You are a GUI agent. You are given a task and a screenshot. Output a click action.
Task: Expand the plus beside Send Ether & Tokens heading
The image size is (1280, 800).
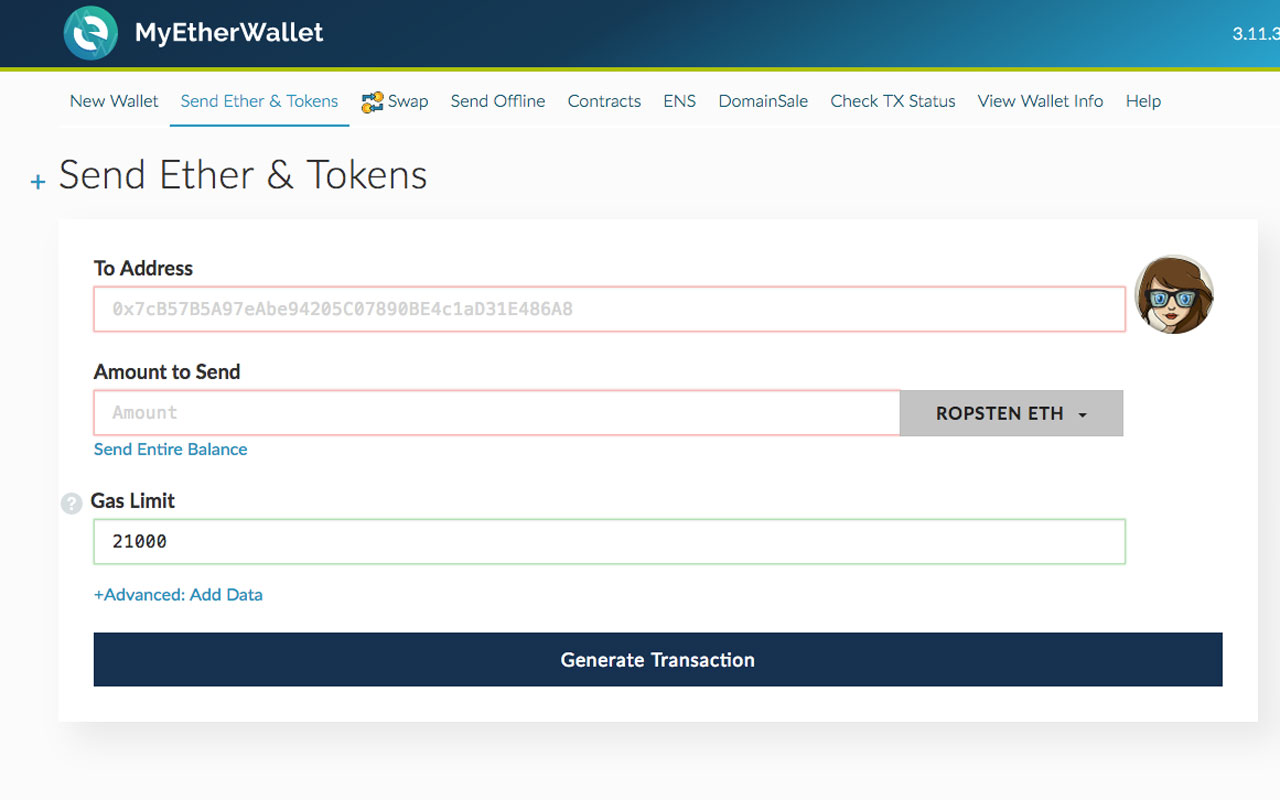coord(38,182)
